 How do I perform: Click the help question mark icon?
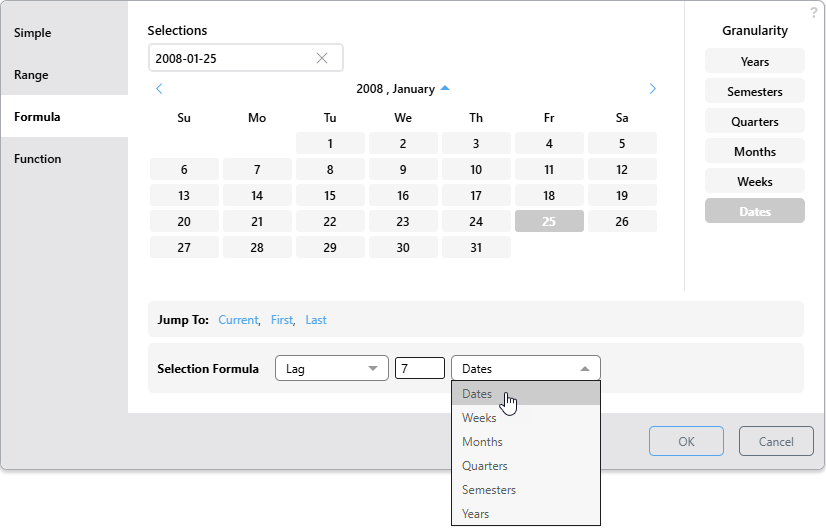[x=813, y=12]
